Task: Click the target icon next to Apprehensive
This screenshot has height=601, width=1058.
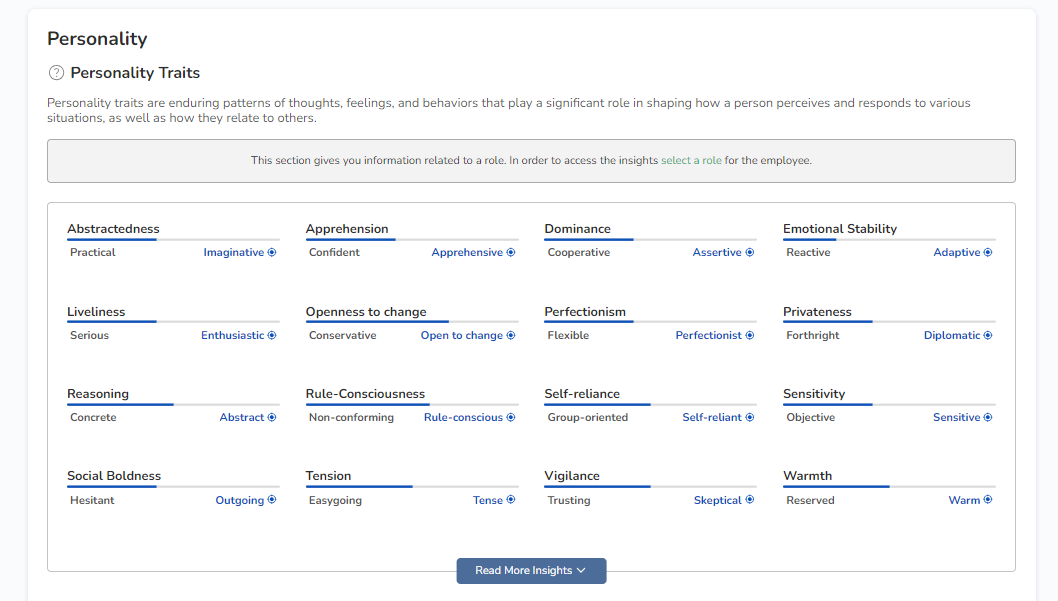Action: coord(511,253)
